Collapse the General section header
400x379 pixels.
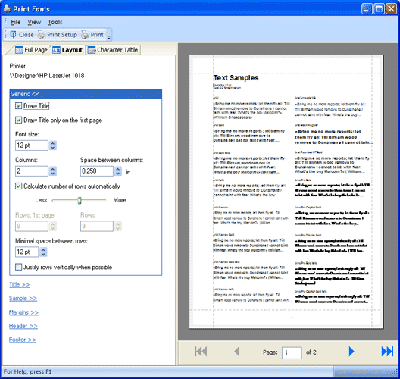tap(86, 94)
